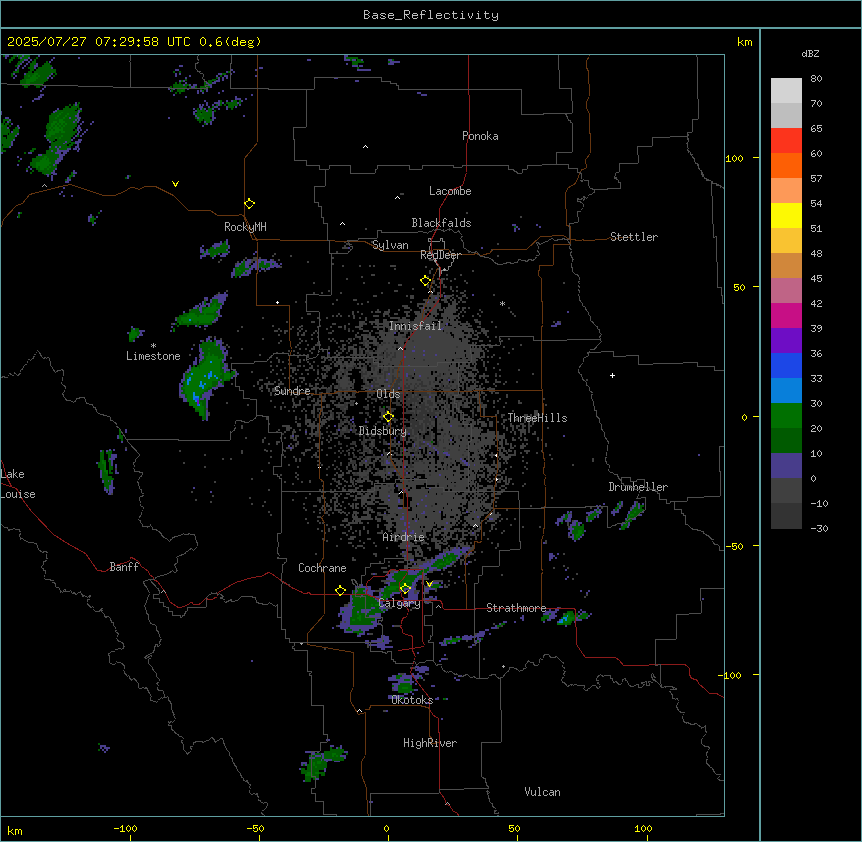This screenshot has width=862, height=842.
Task: Click the Lacombe city label
Action: pos(450,191)
